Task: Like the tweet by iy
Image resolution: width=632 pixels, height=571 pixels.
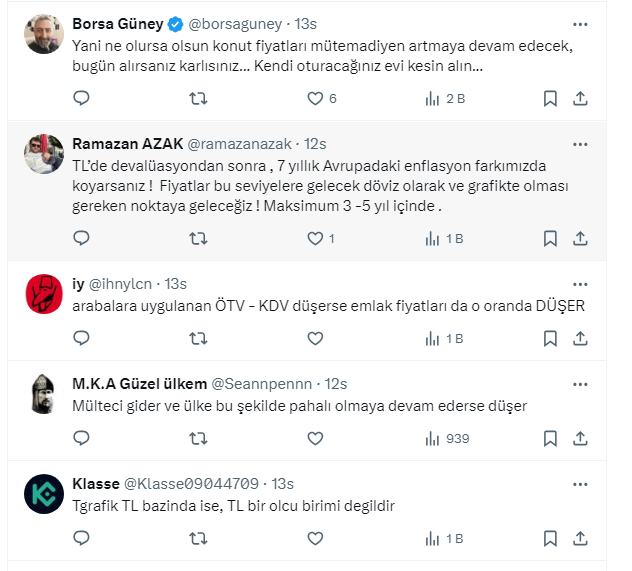Action: 315,338
